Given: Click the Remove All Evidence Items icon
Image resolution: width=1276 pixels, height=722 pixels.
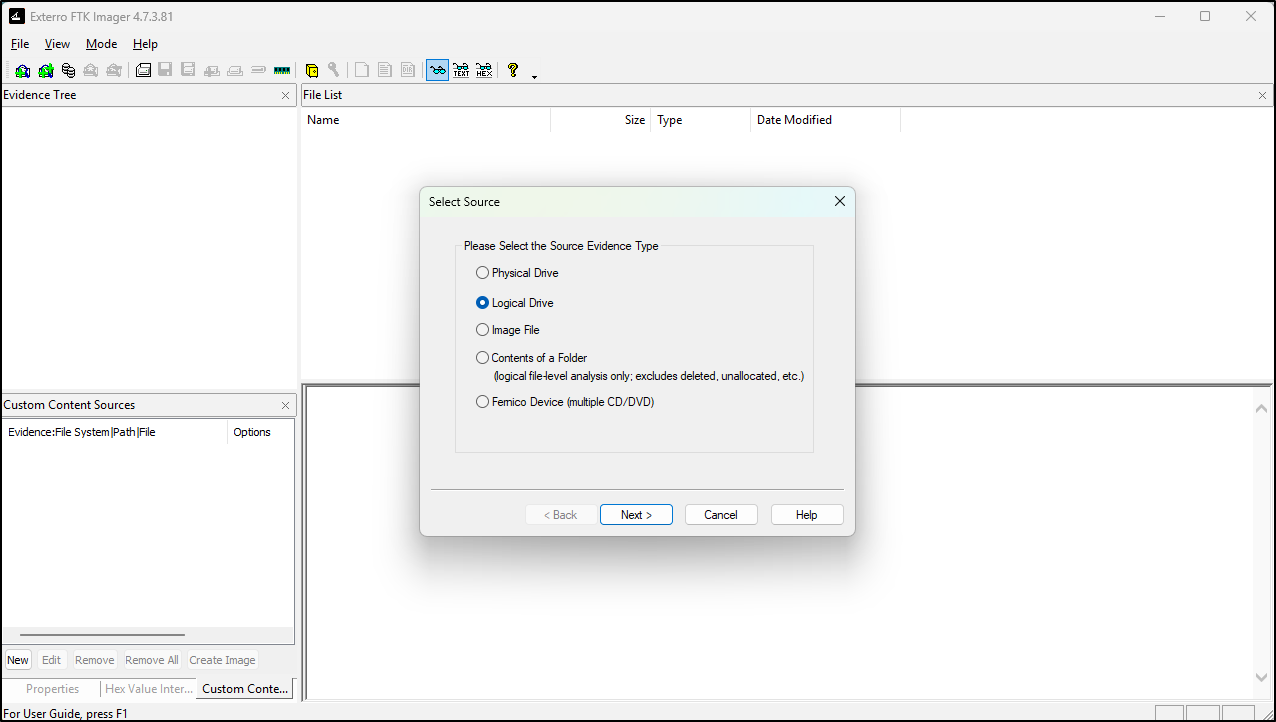Looking at the screenshot, I should (x=114, y=70).
